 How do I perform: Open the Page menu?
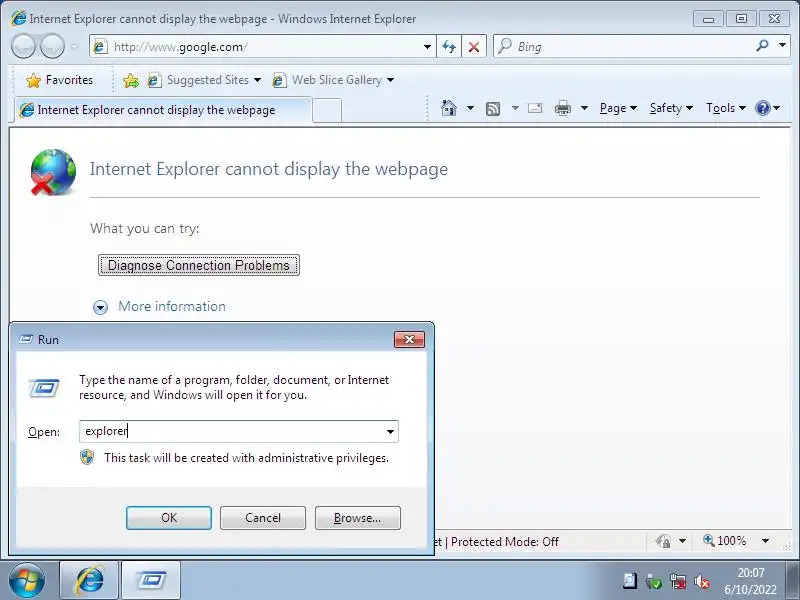(x=618, y=108)
